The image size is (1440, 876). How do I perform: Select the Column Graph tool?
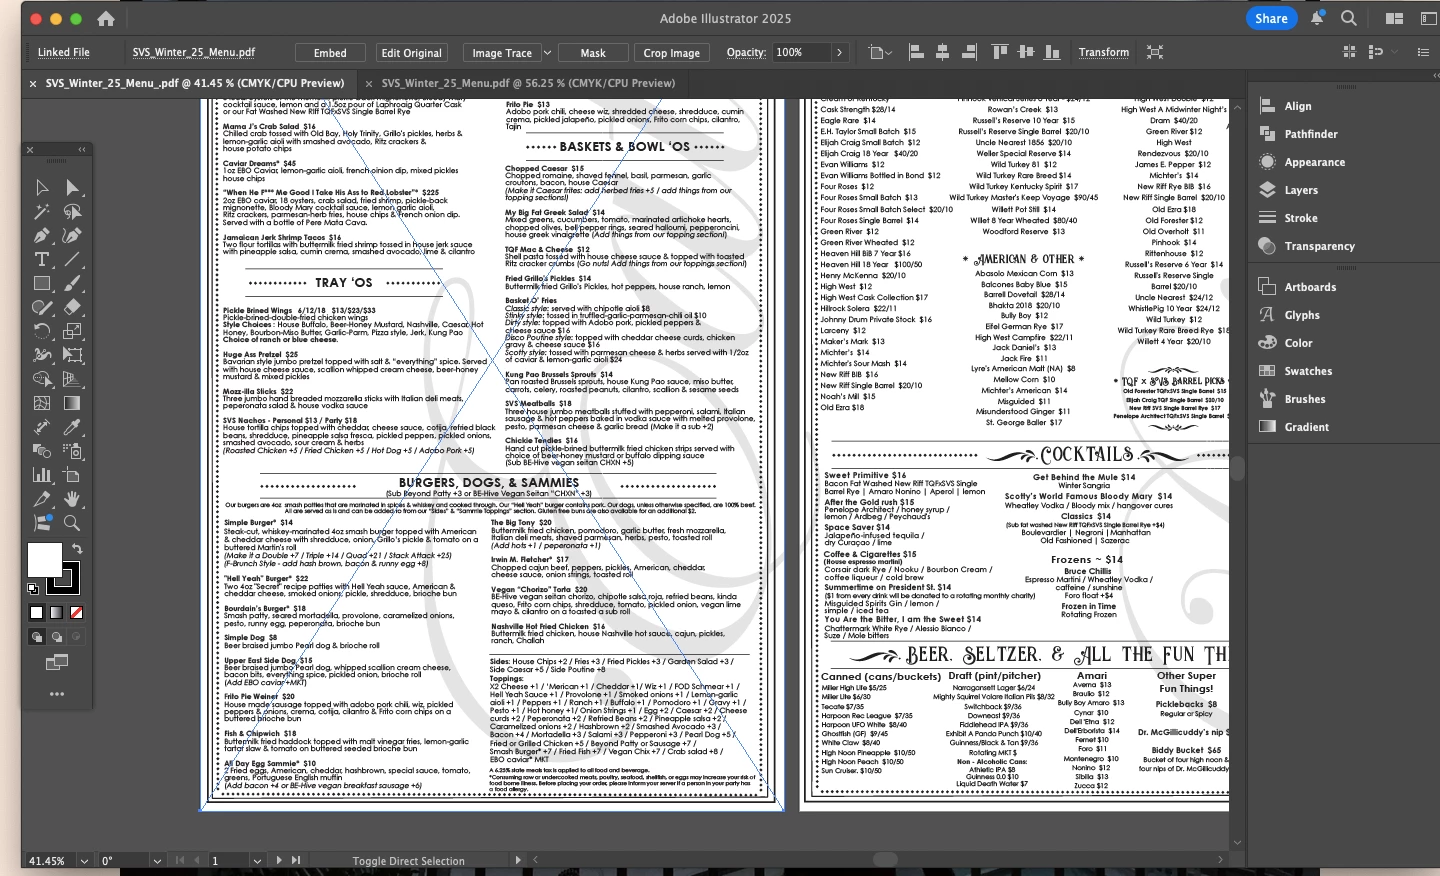pyautogui.click(x=42, y=475)
